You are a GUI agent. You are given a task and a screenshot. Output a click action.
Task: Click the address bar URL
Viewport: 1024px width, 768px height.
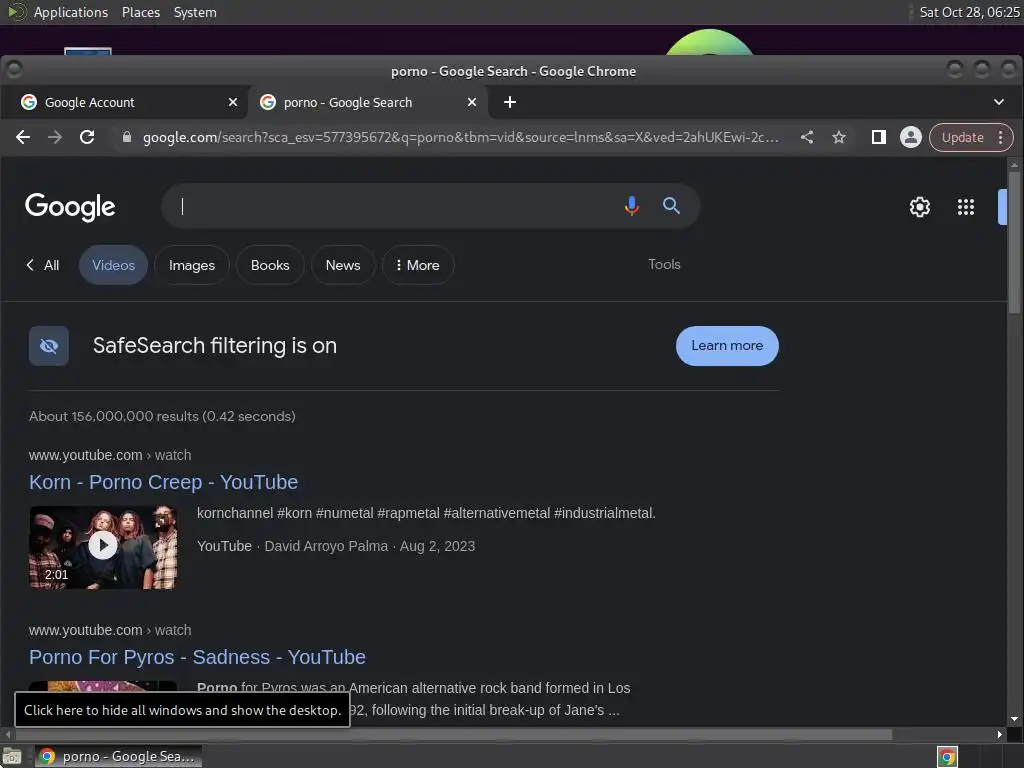pos(460,137)
